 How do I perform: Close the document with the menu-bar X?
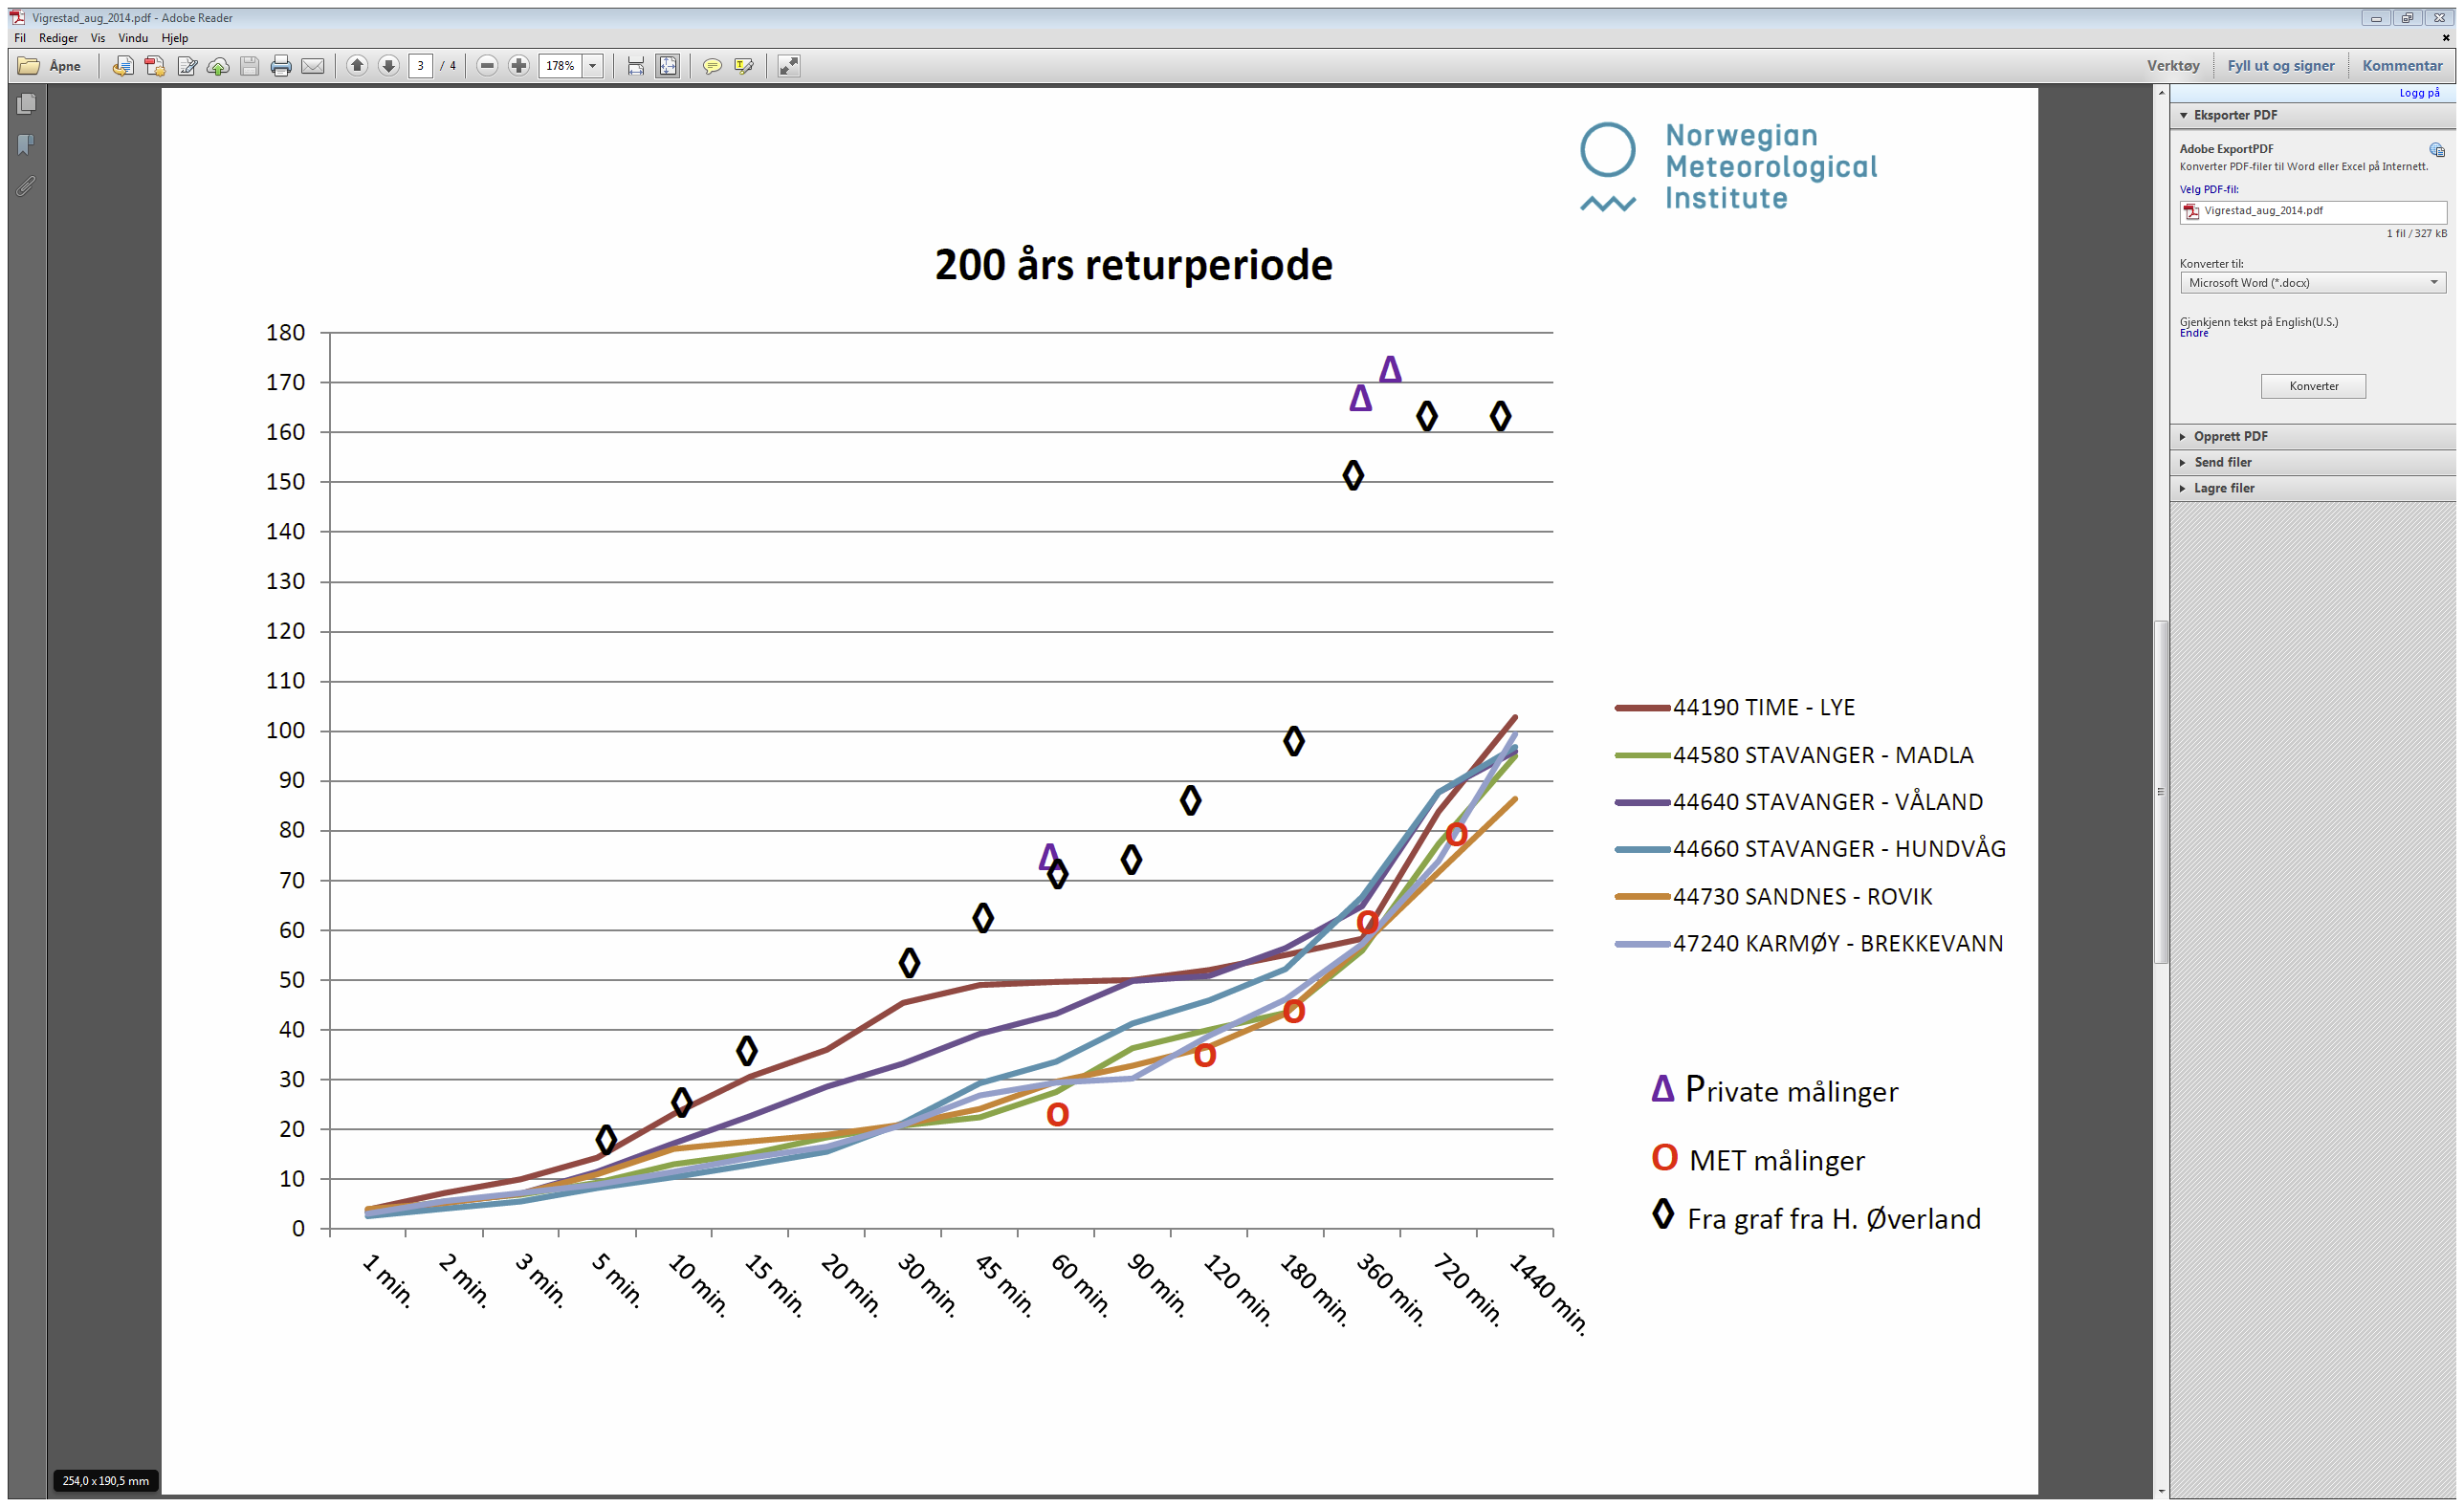pyautogui.click(x=2446, y=38)
